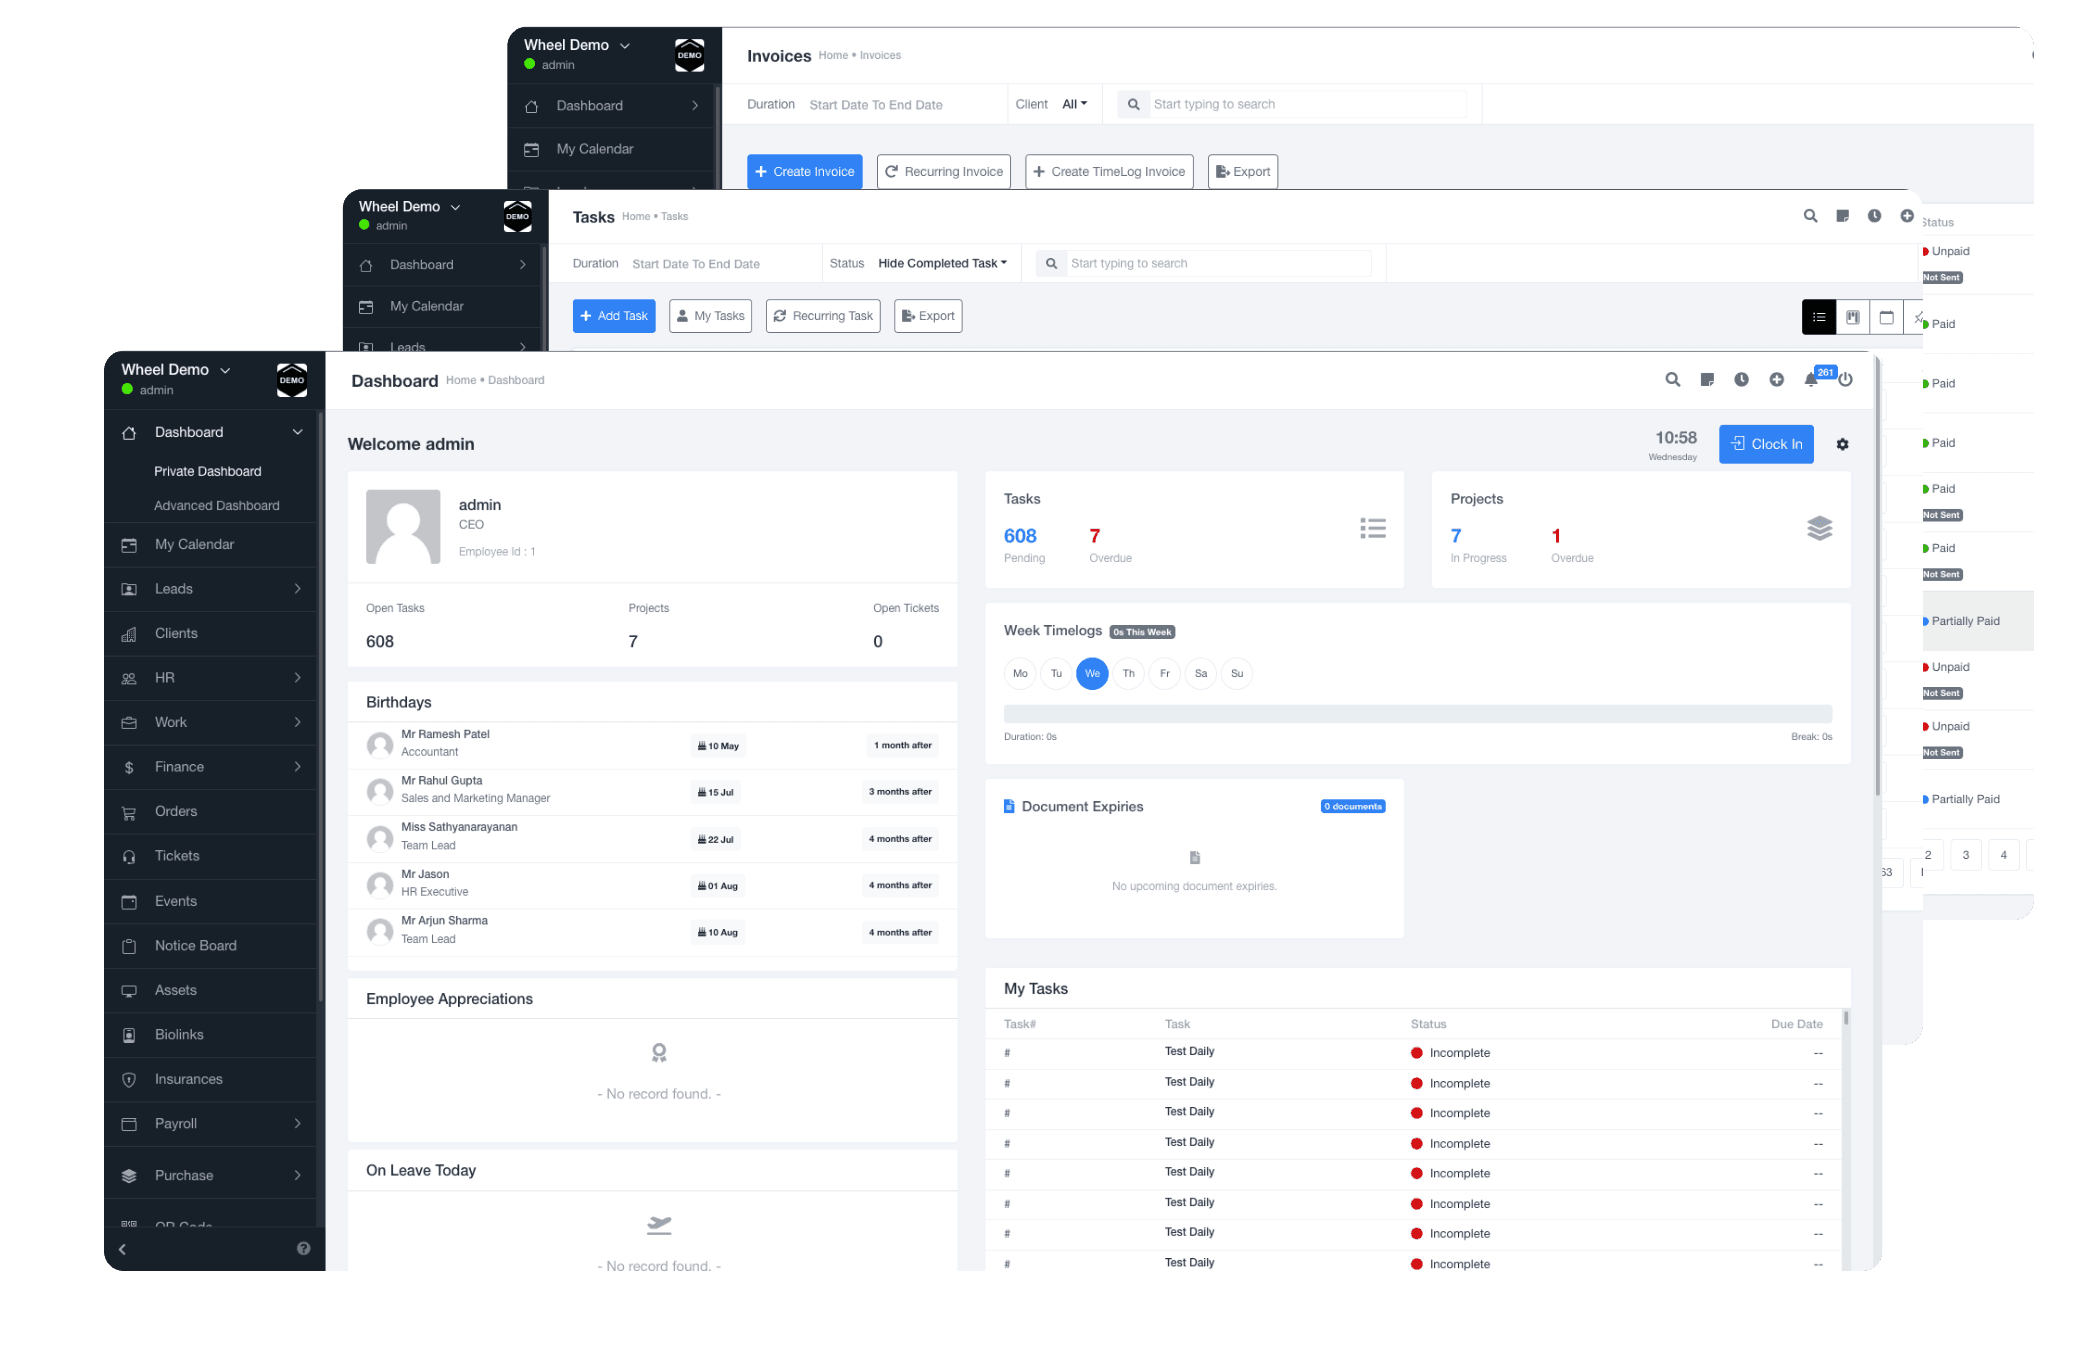Select Thursday in Week Timelogs
Viewport: 2080px width, 1350px height.
[1128, 673]
